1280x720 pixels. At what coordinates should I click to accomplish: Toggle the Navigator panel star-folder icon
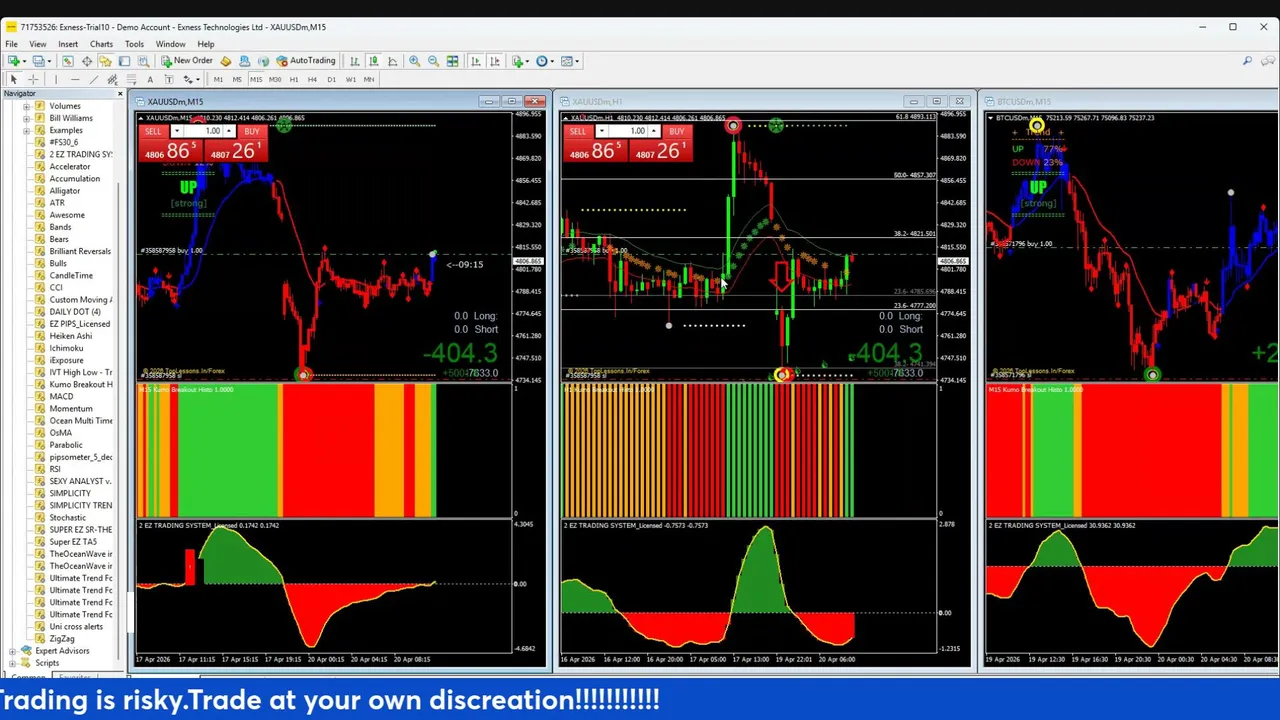106,61
